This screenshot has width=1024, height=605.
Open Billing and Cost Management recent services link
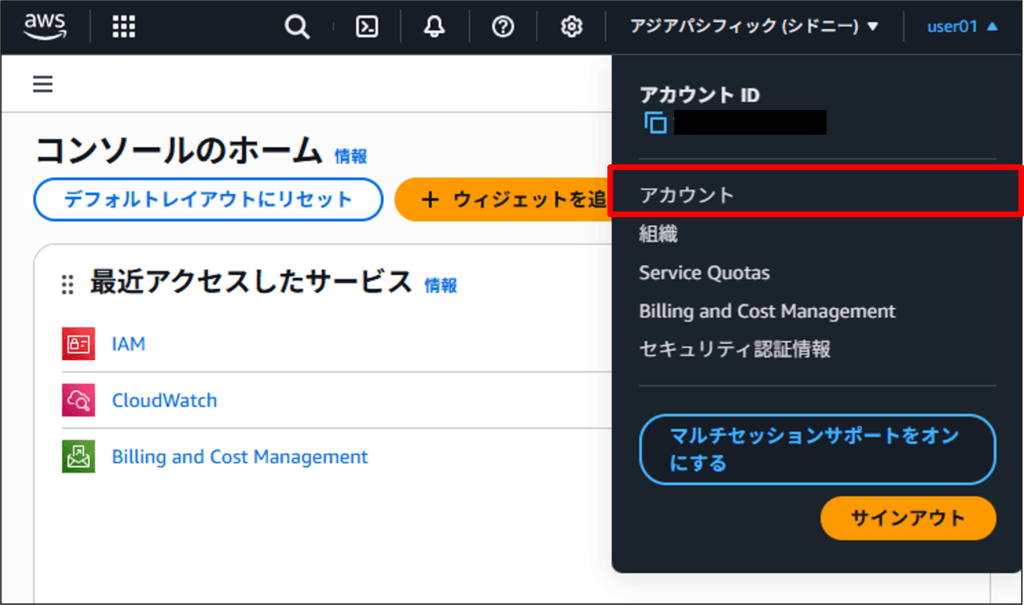point(240,457)
